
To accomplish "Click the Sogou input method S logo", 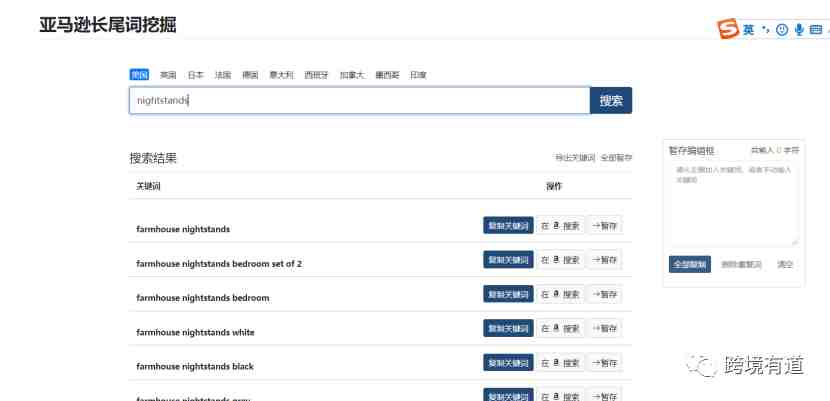I will coord(728,29).
